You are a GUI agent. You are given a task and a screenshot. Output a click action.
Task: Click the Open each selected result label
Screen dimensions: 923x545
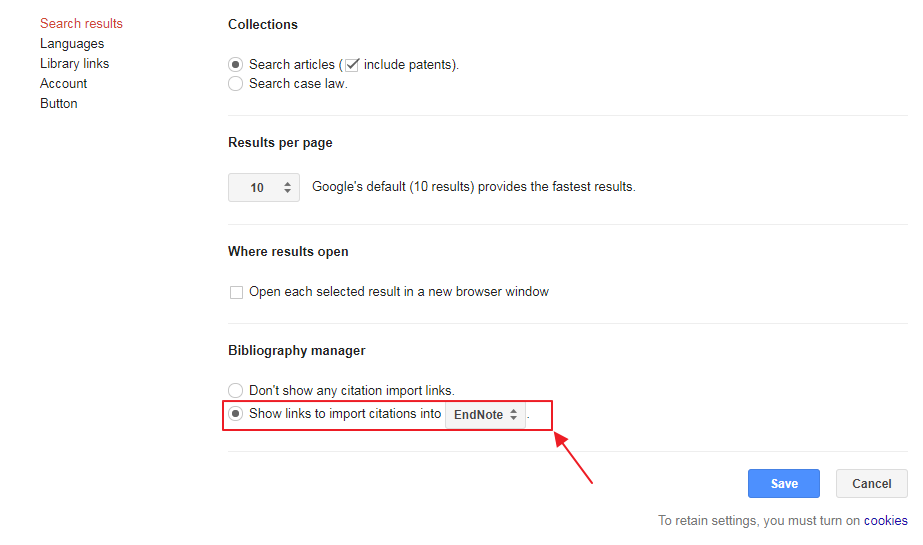pos(399,292)
